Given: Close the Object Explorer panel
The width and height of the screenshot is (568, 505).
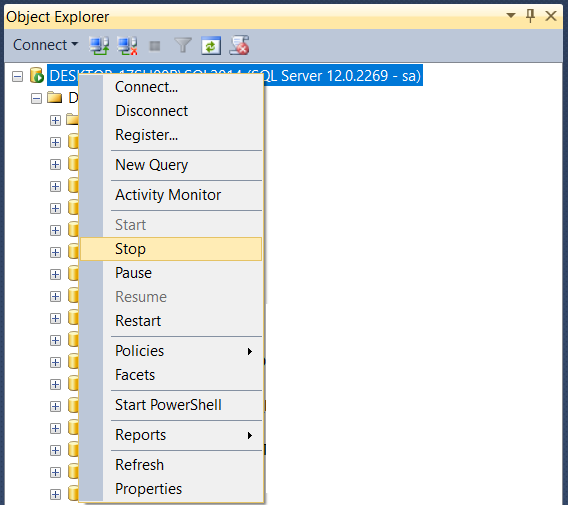Looking at the screenshot, I should coord(551,16).
